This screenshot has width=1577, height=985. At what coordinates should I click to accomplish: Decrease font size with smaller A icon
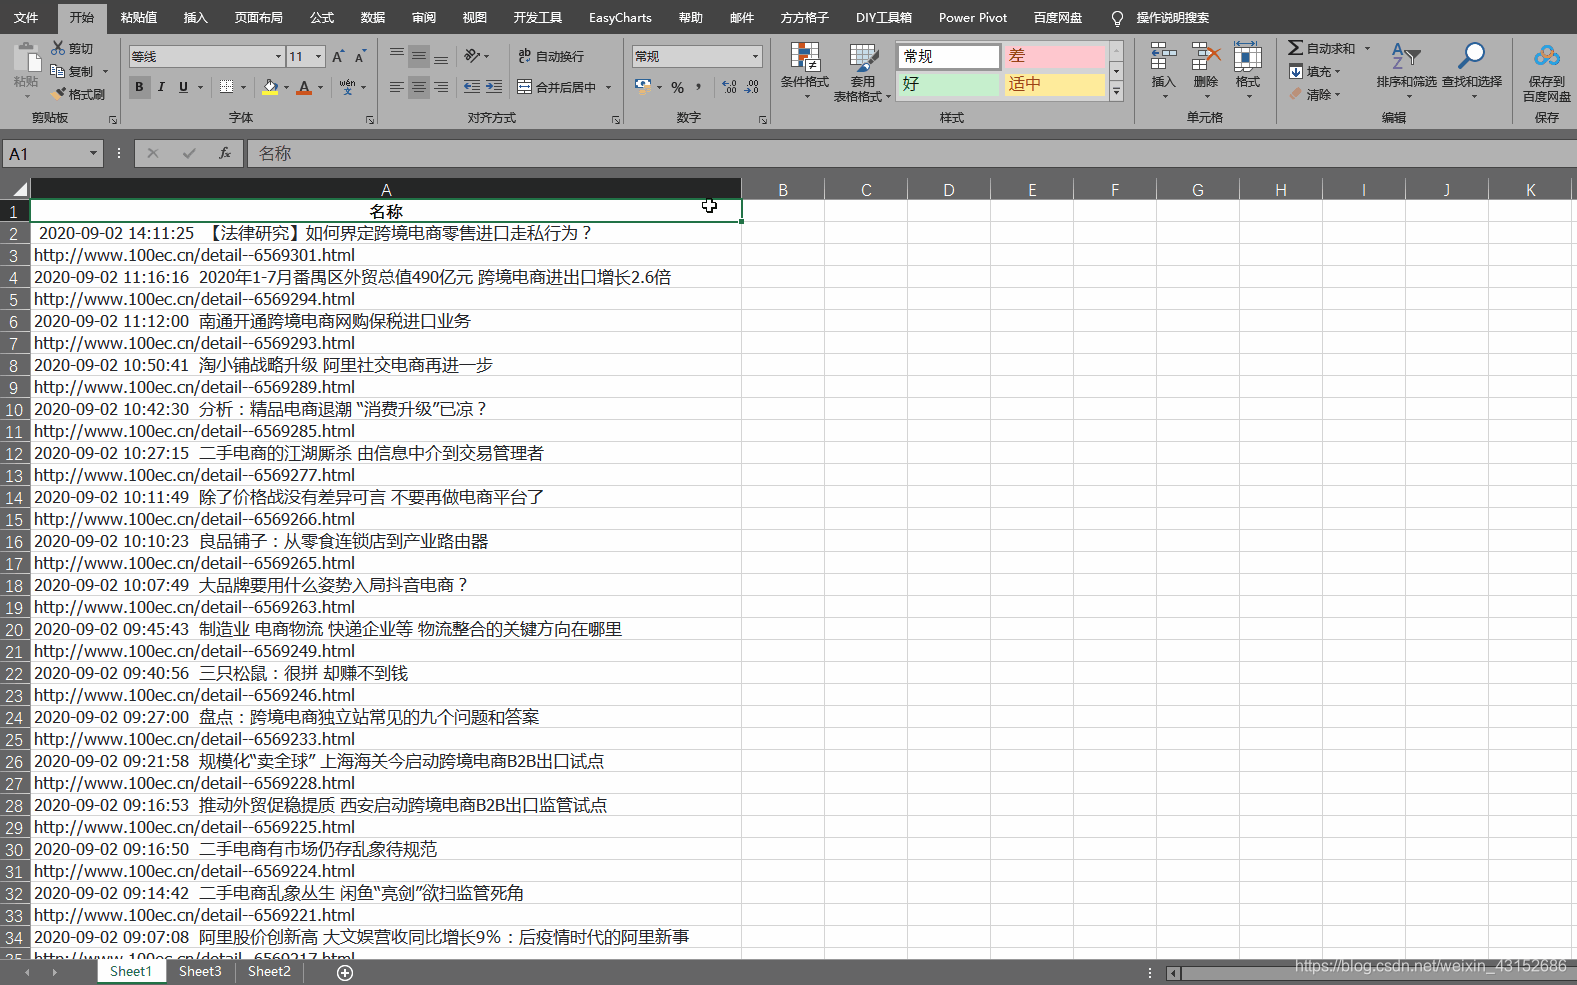click(x=360, y=56)
